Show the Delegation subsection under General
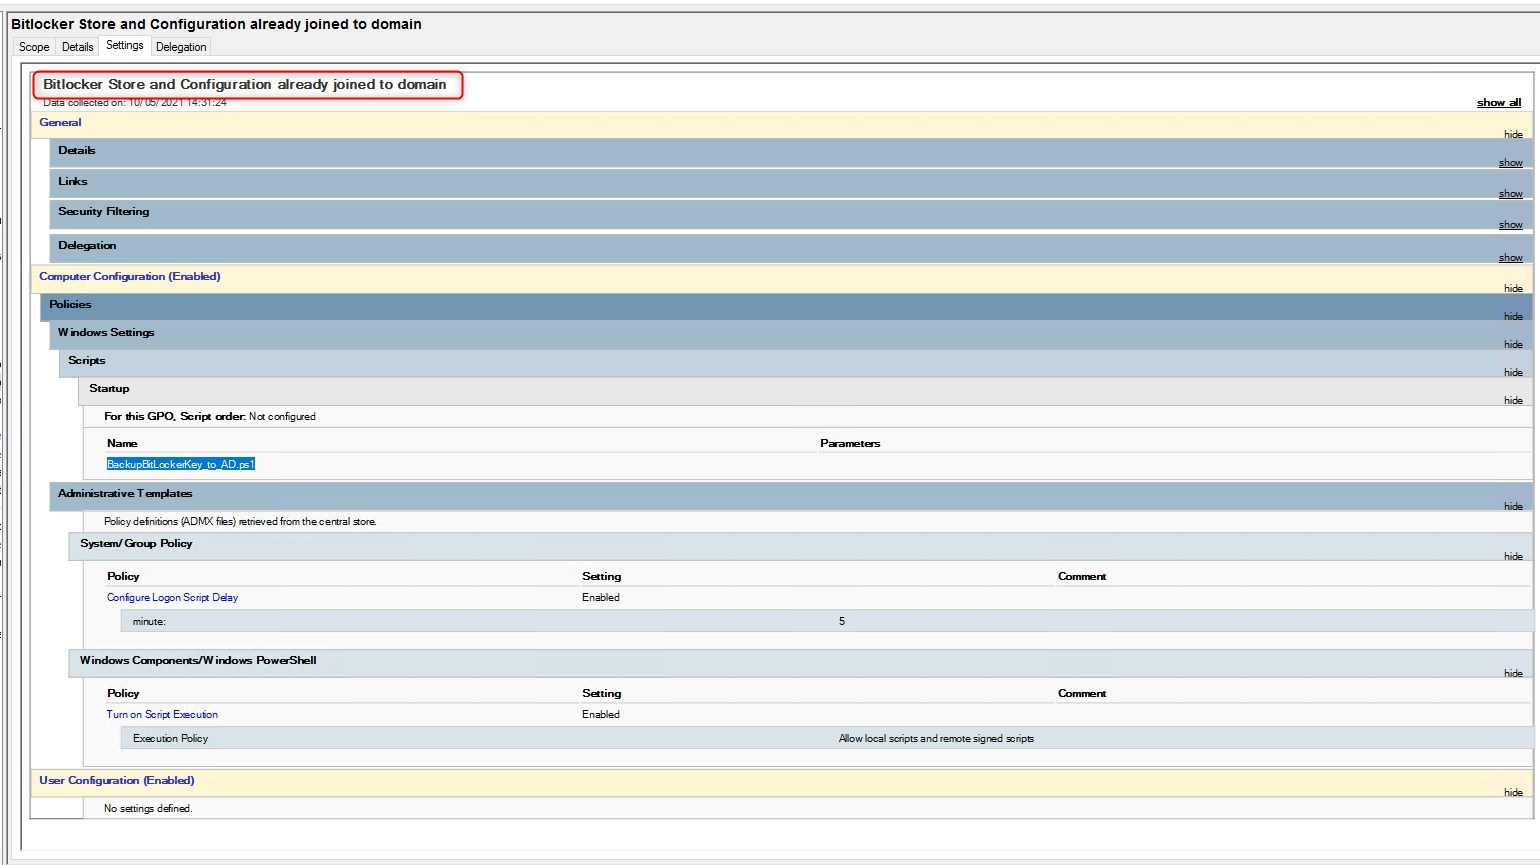Screen dimensions: 1540x865 [1510, 258]
